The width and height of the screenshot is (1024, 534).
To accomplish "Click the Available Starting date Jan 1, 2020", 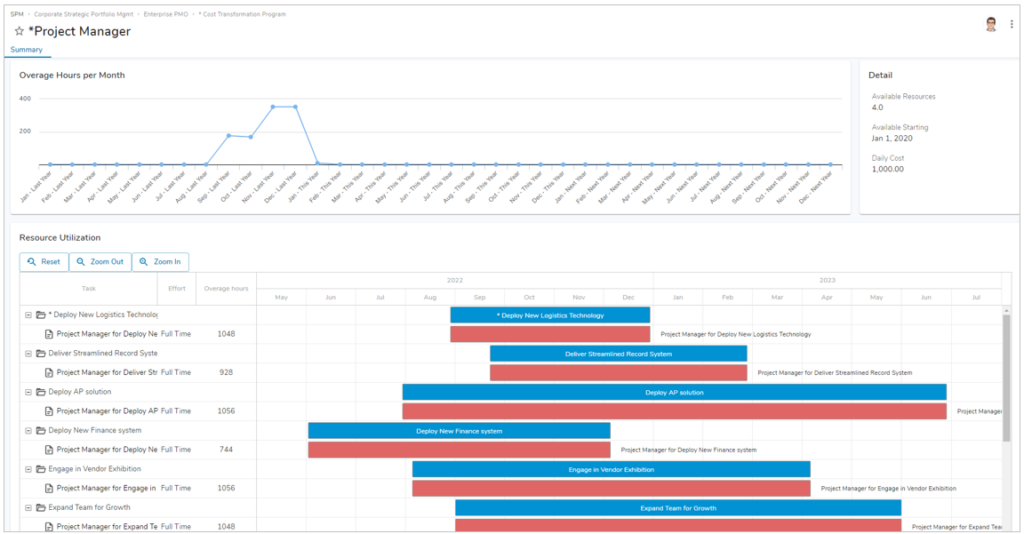I will pyautogui.click(x=892, y=138).
